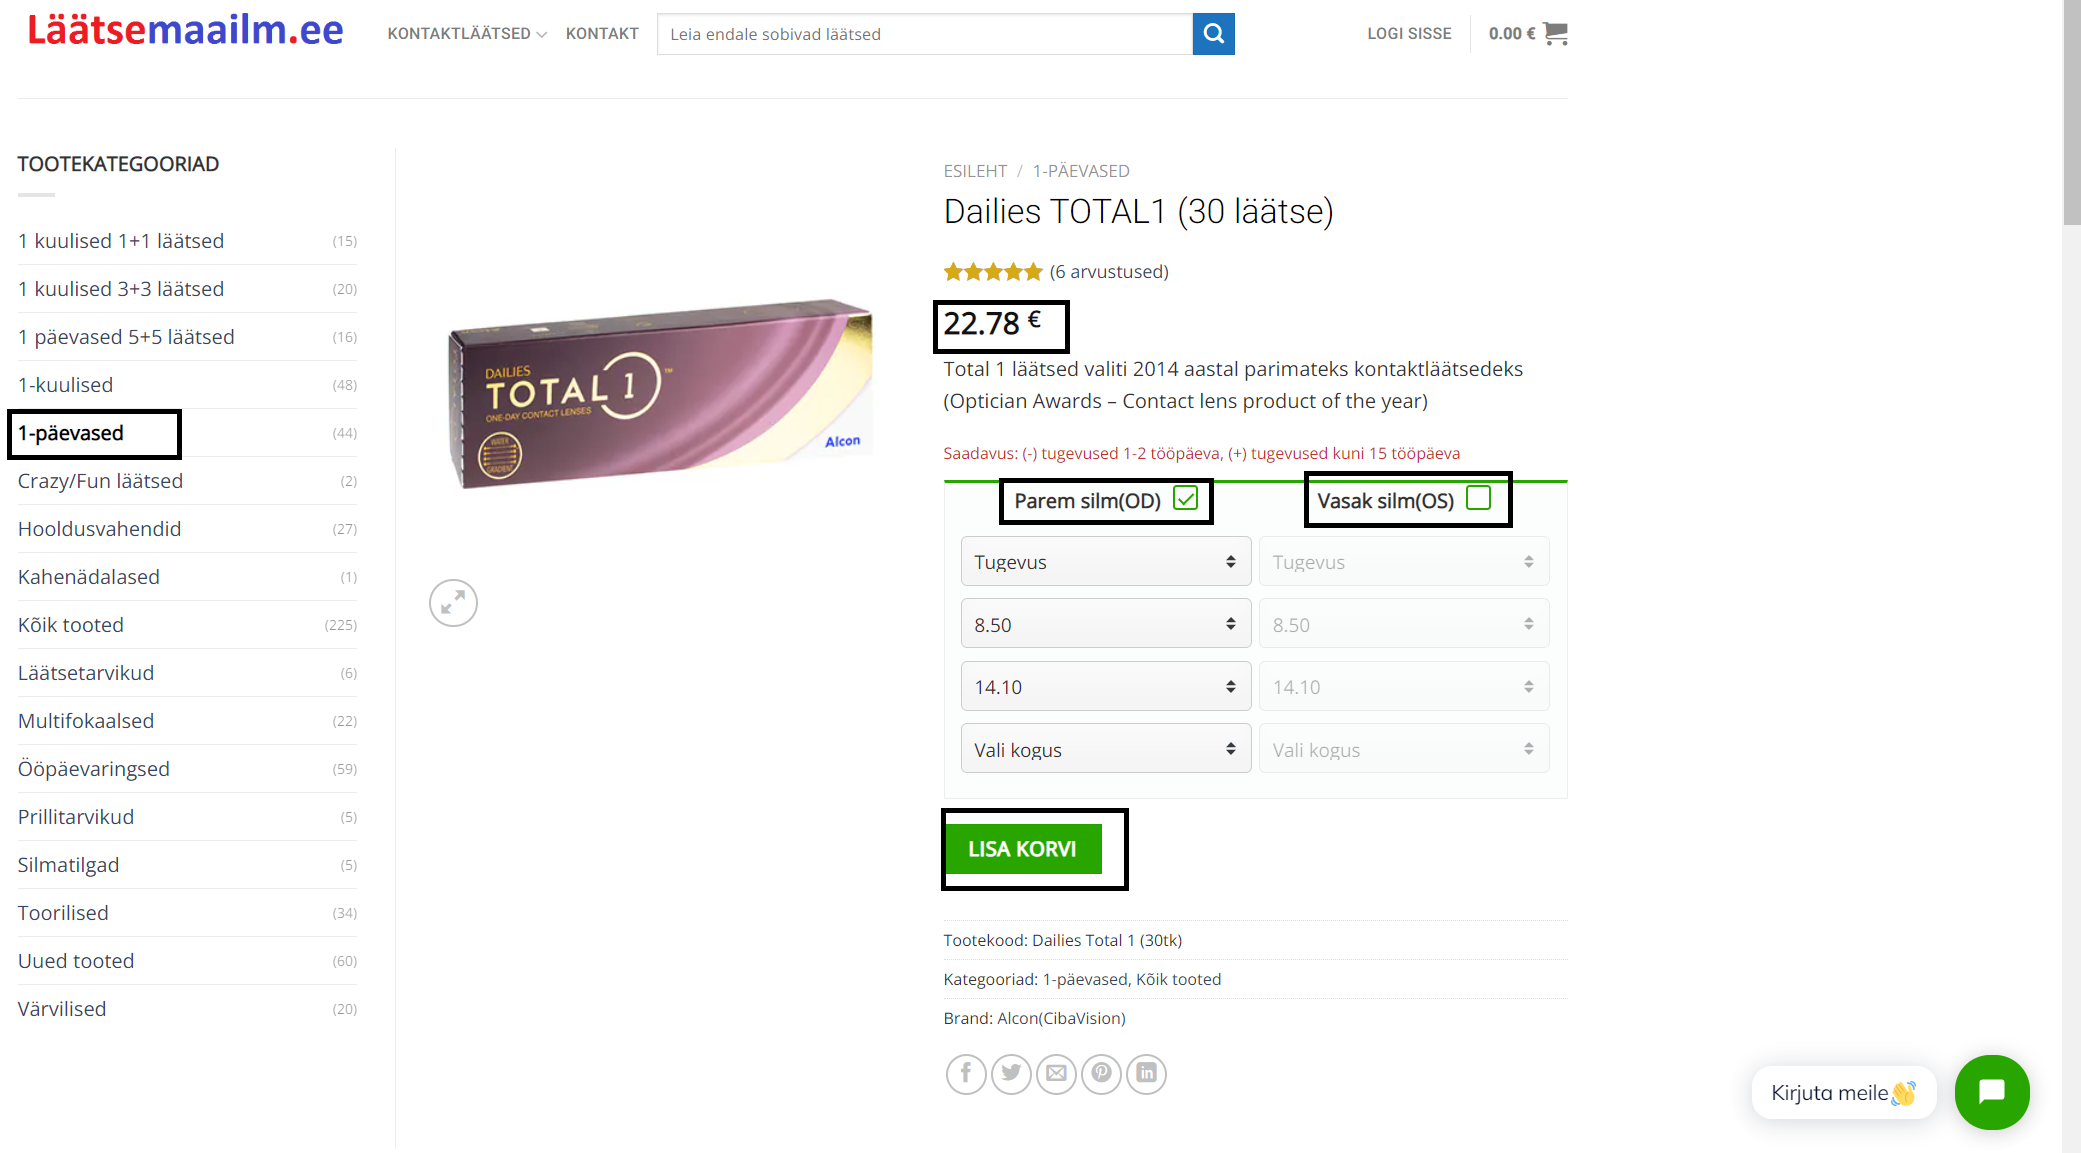Pin product on Pinterest icon

1101,1074
